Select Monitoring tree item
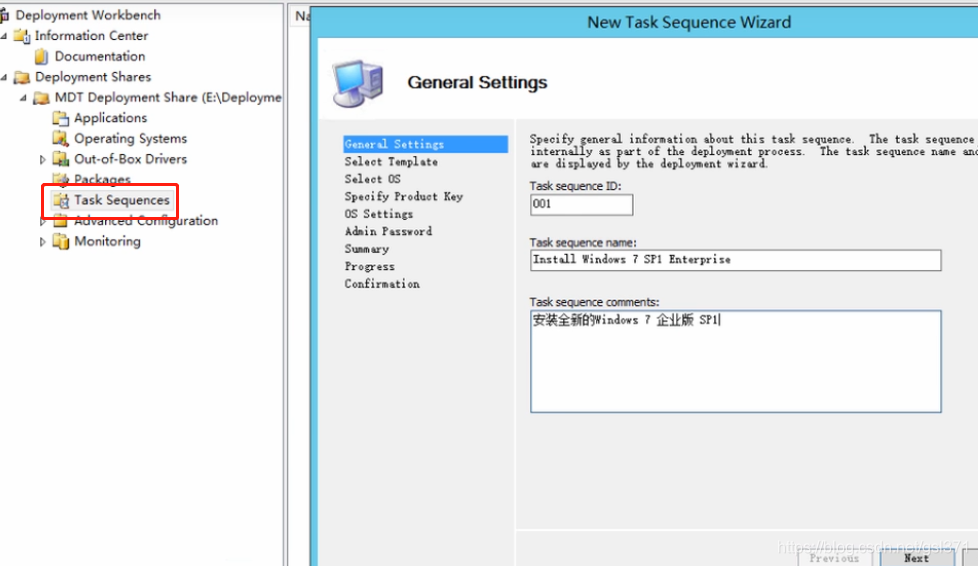978x566 pixels. (x=107, y=242)
